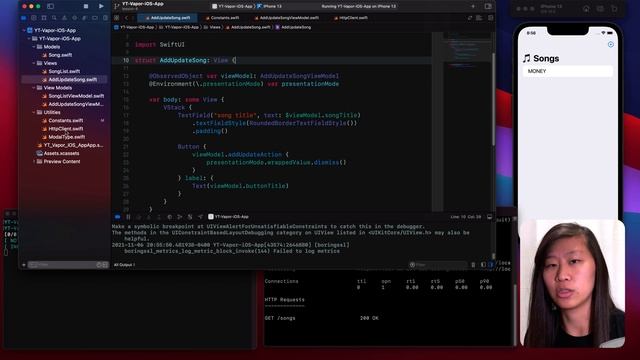Screen dimensions: 640x360
Task: Open the iPhone 13 destination selector
Action: 269,6
